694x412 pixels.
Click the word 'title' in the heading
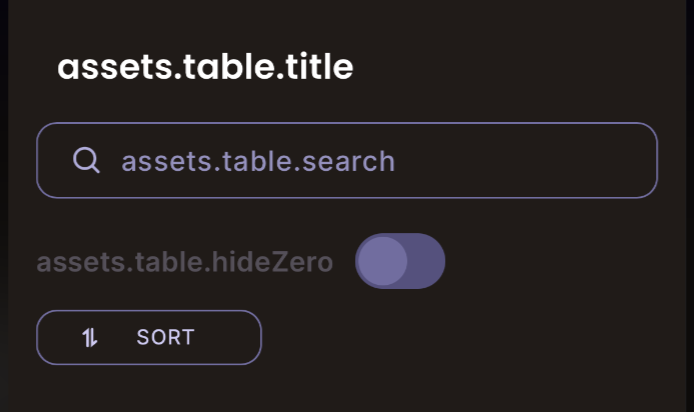tap(320, 67)
